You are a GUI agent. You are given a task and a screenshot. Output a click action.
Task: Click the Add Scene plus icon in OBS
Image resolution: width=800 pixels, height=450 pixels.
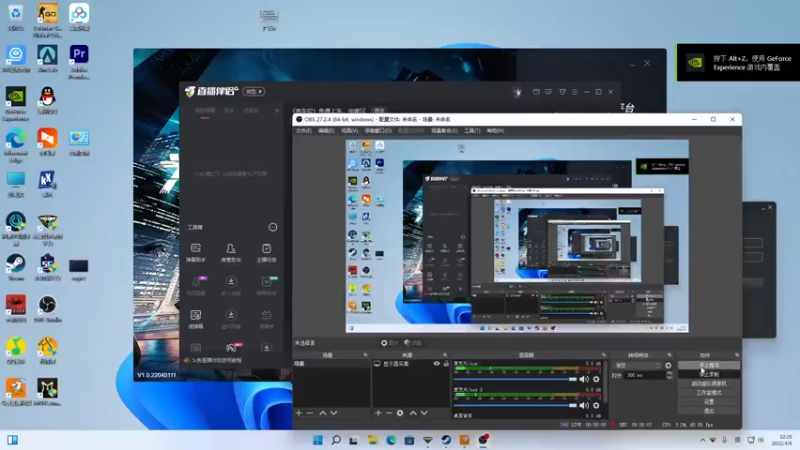tap(299, 413)
